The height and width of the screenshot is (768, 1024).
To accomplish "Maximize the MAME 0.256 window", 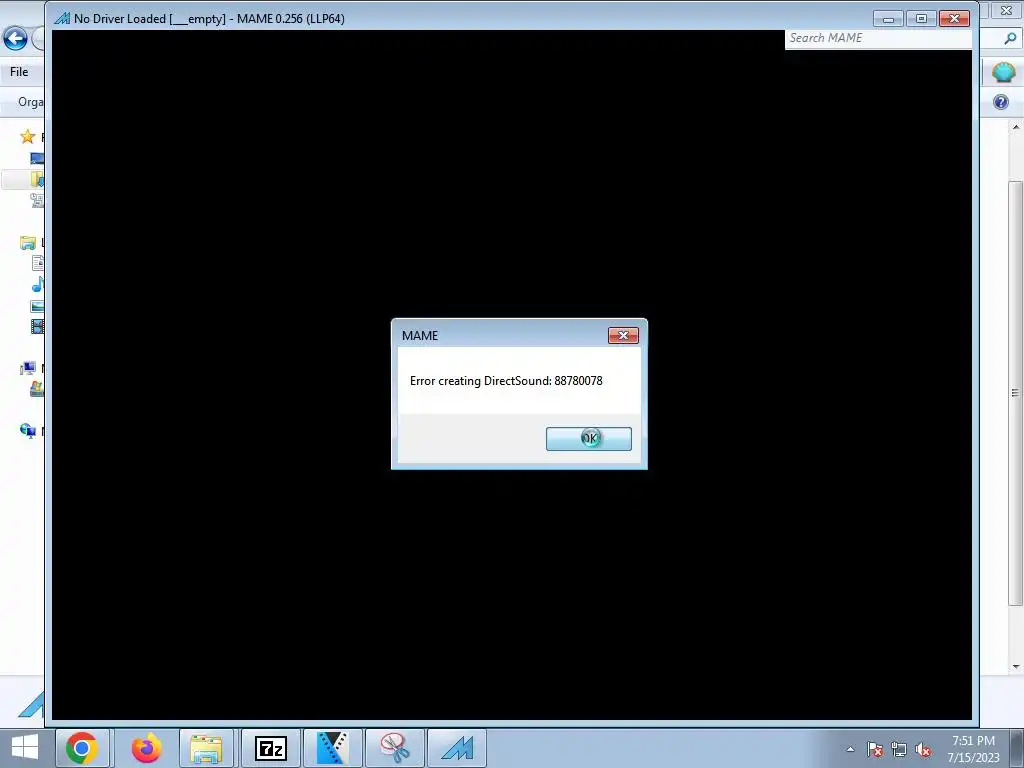I will 921,18.
